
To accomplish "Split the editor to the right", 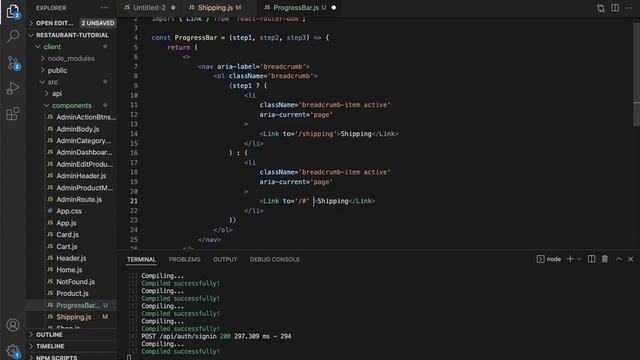I will coord(615,8).
